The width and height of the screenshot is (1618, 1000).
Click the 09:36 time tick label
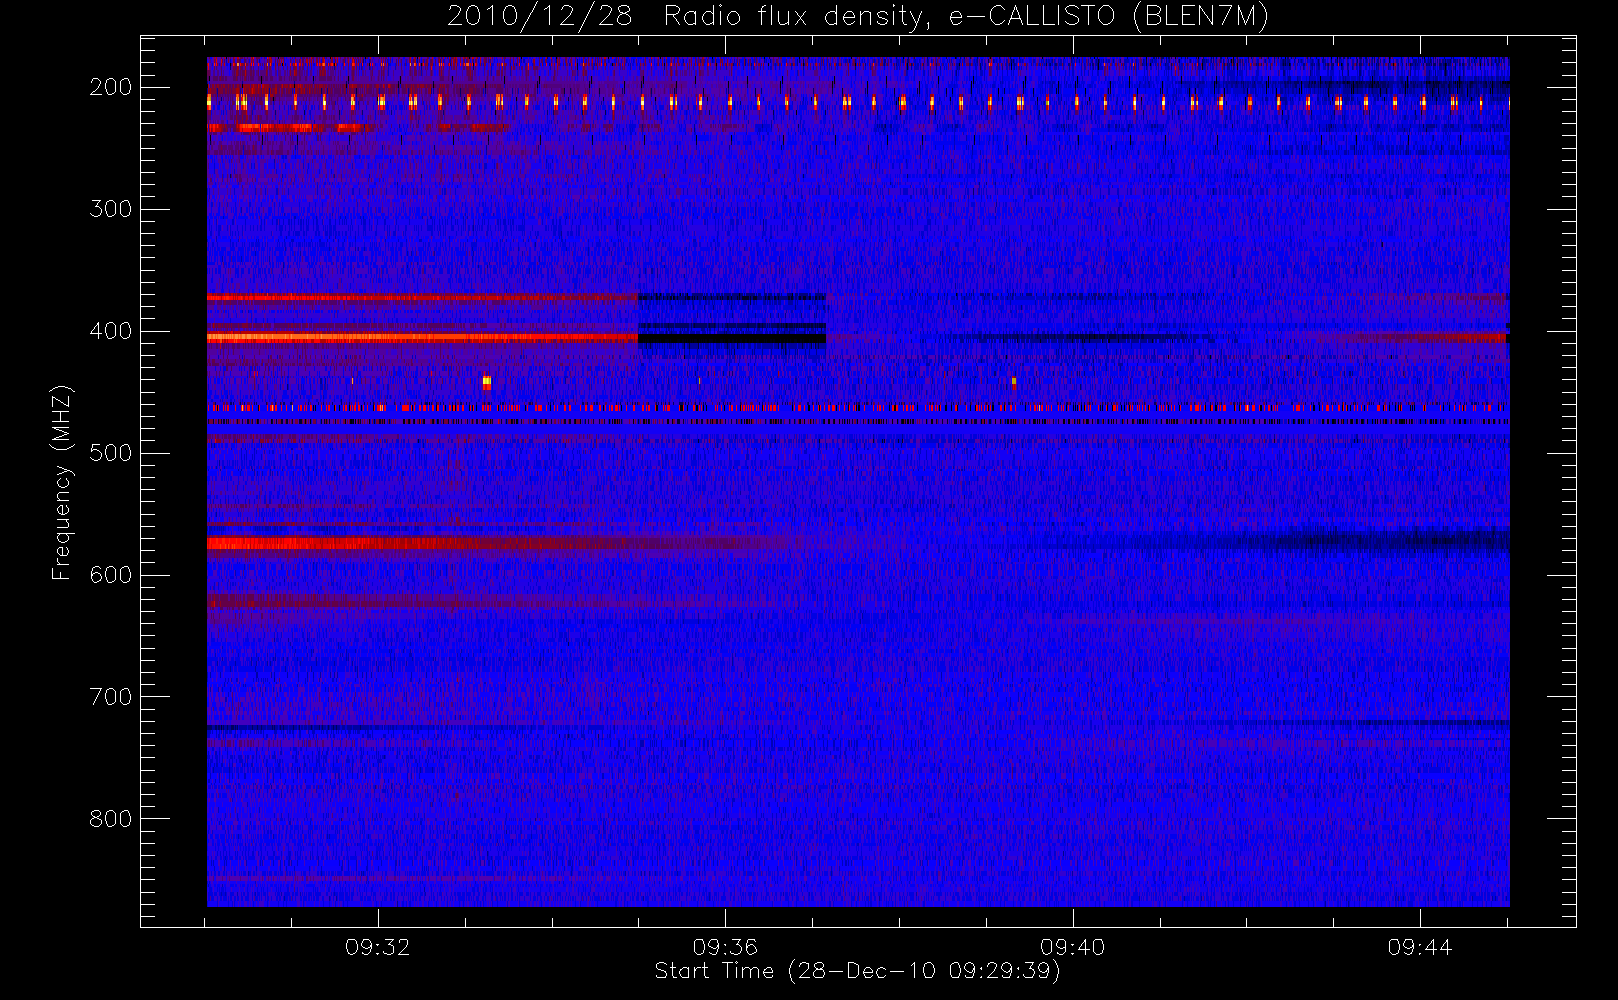[x=725, y=947]
